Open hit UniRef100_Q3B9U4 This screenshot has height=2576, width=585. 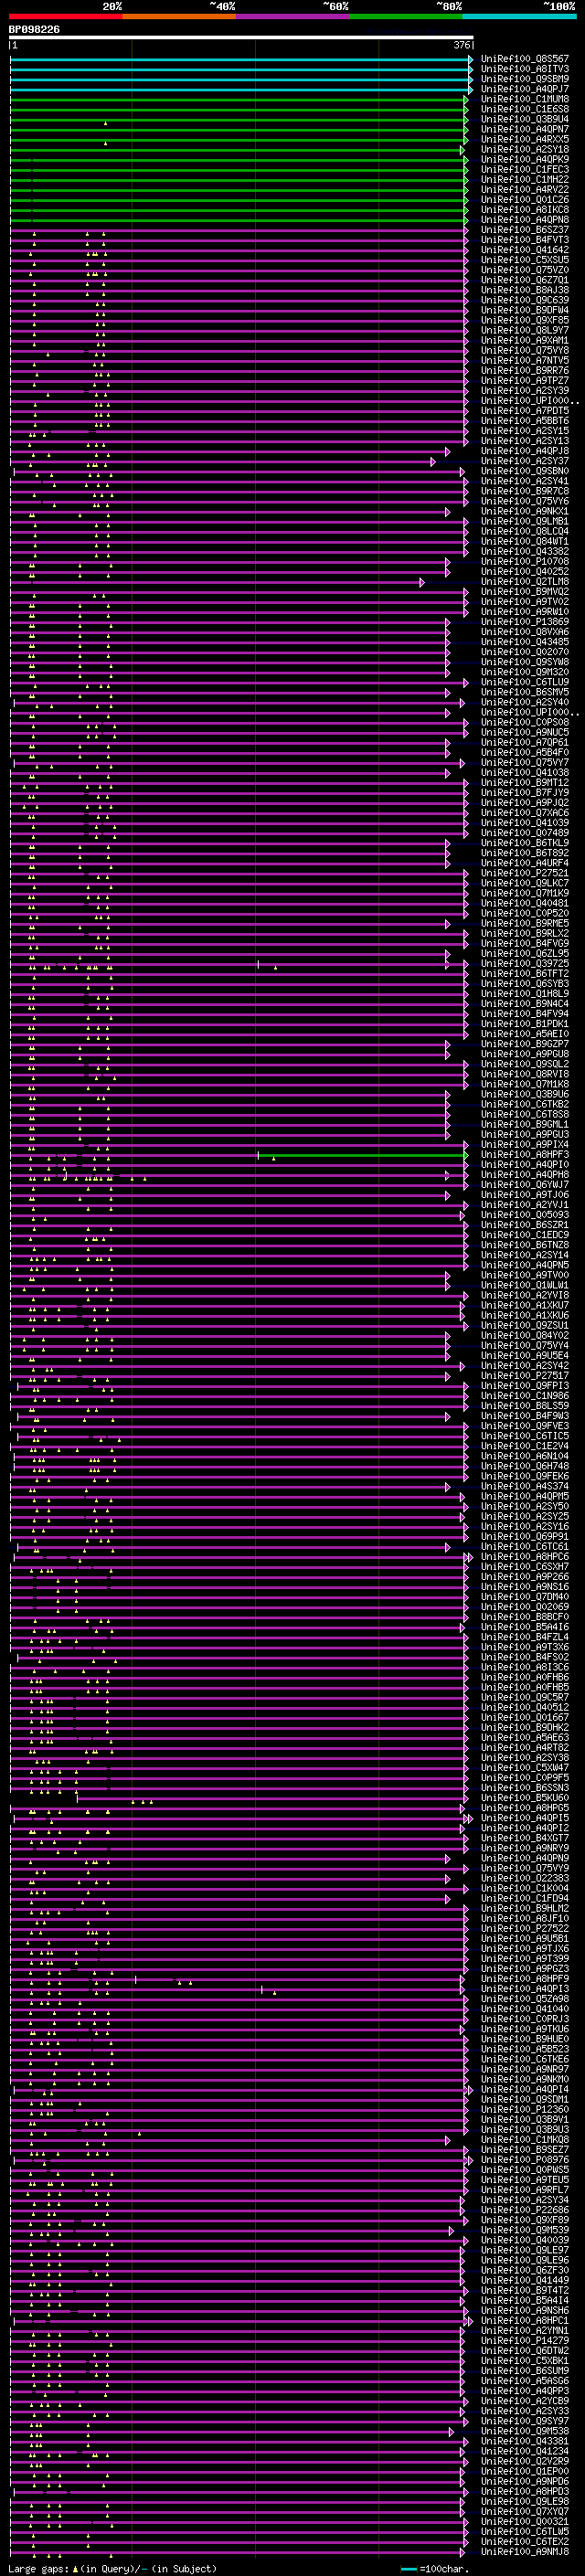525,119
